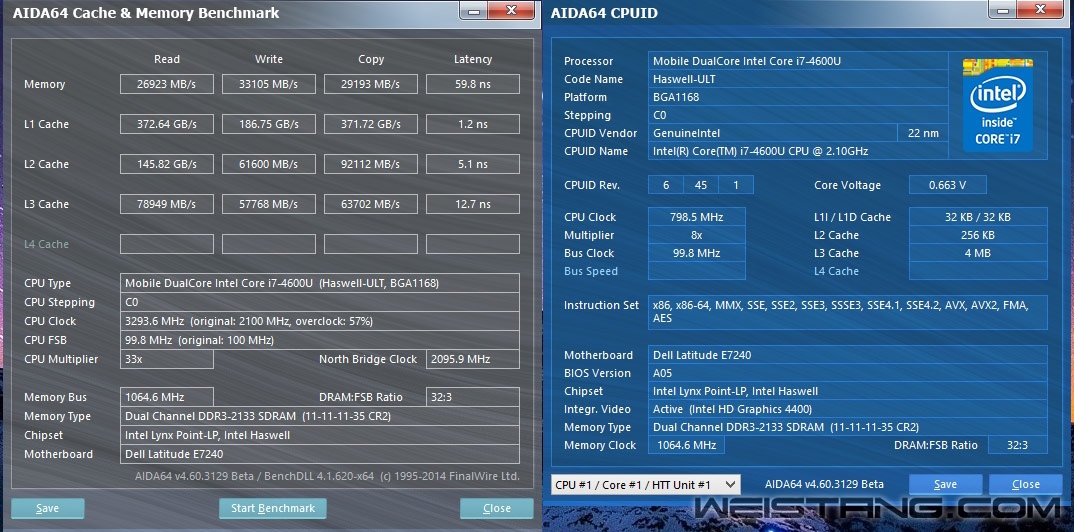Click the 22 nm process value
Screen dimensions: 1074x532
coord(923,133)
